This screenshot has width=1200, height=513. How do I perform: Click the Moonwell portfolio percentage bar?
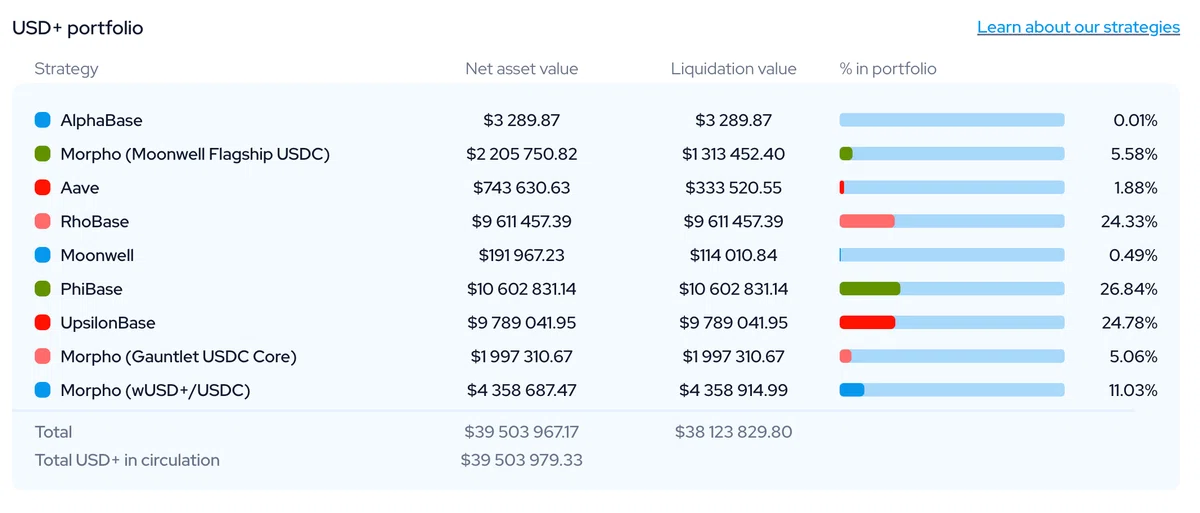click(952, 255)
